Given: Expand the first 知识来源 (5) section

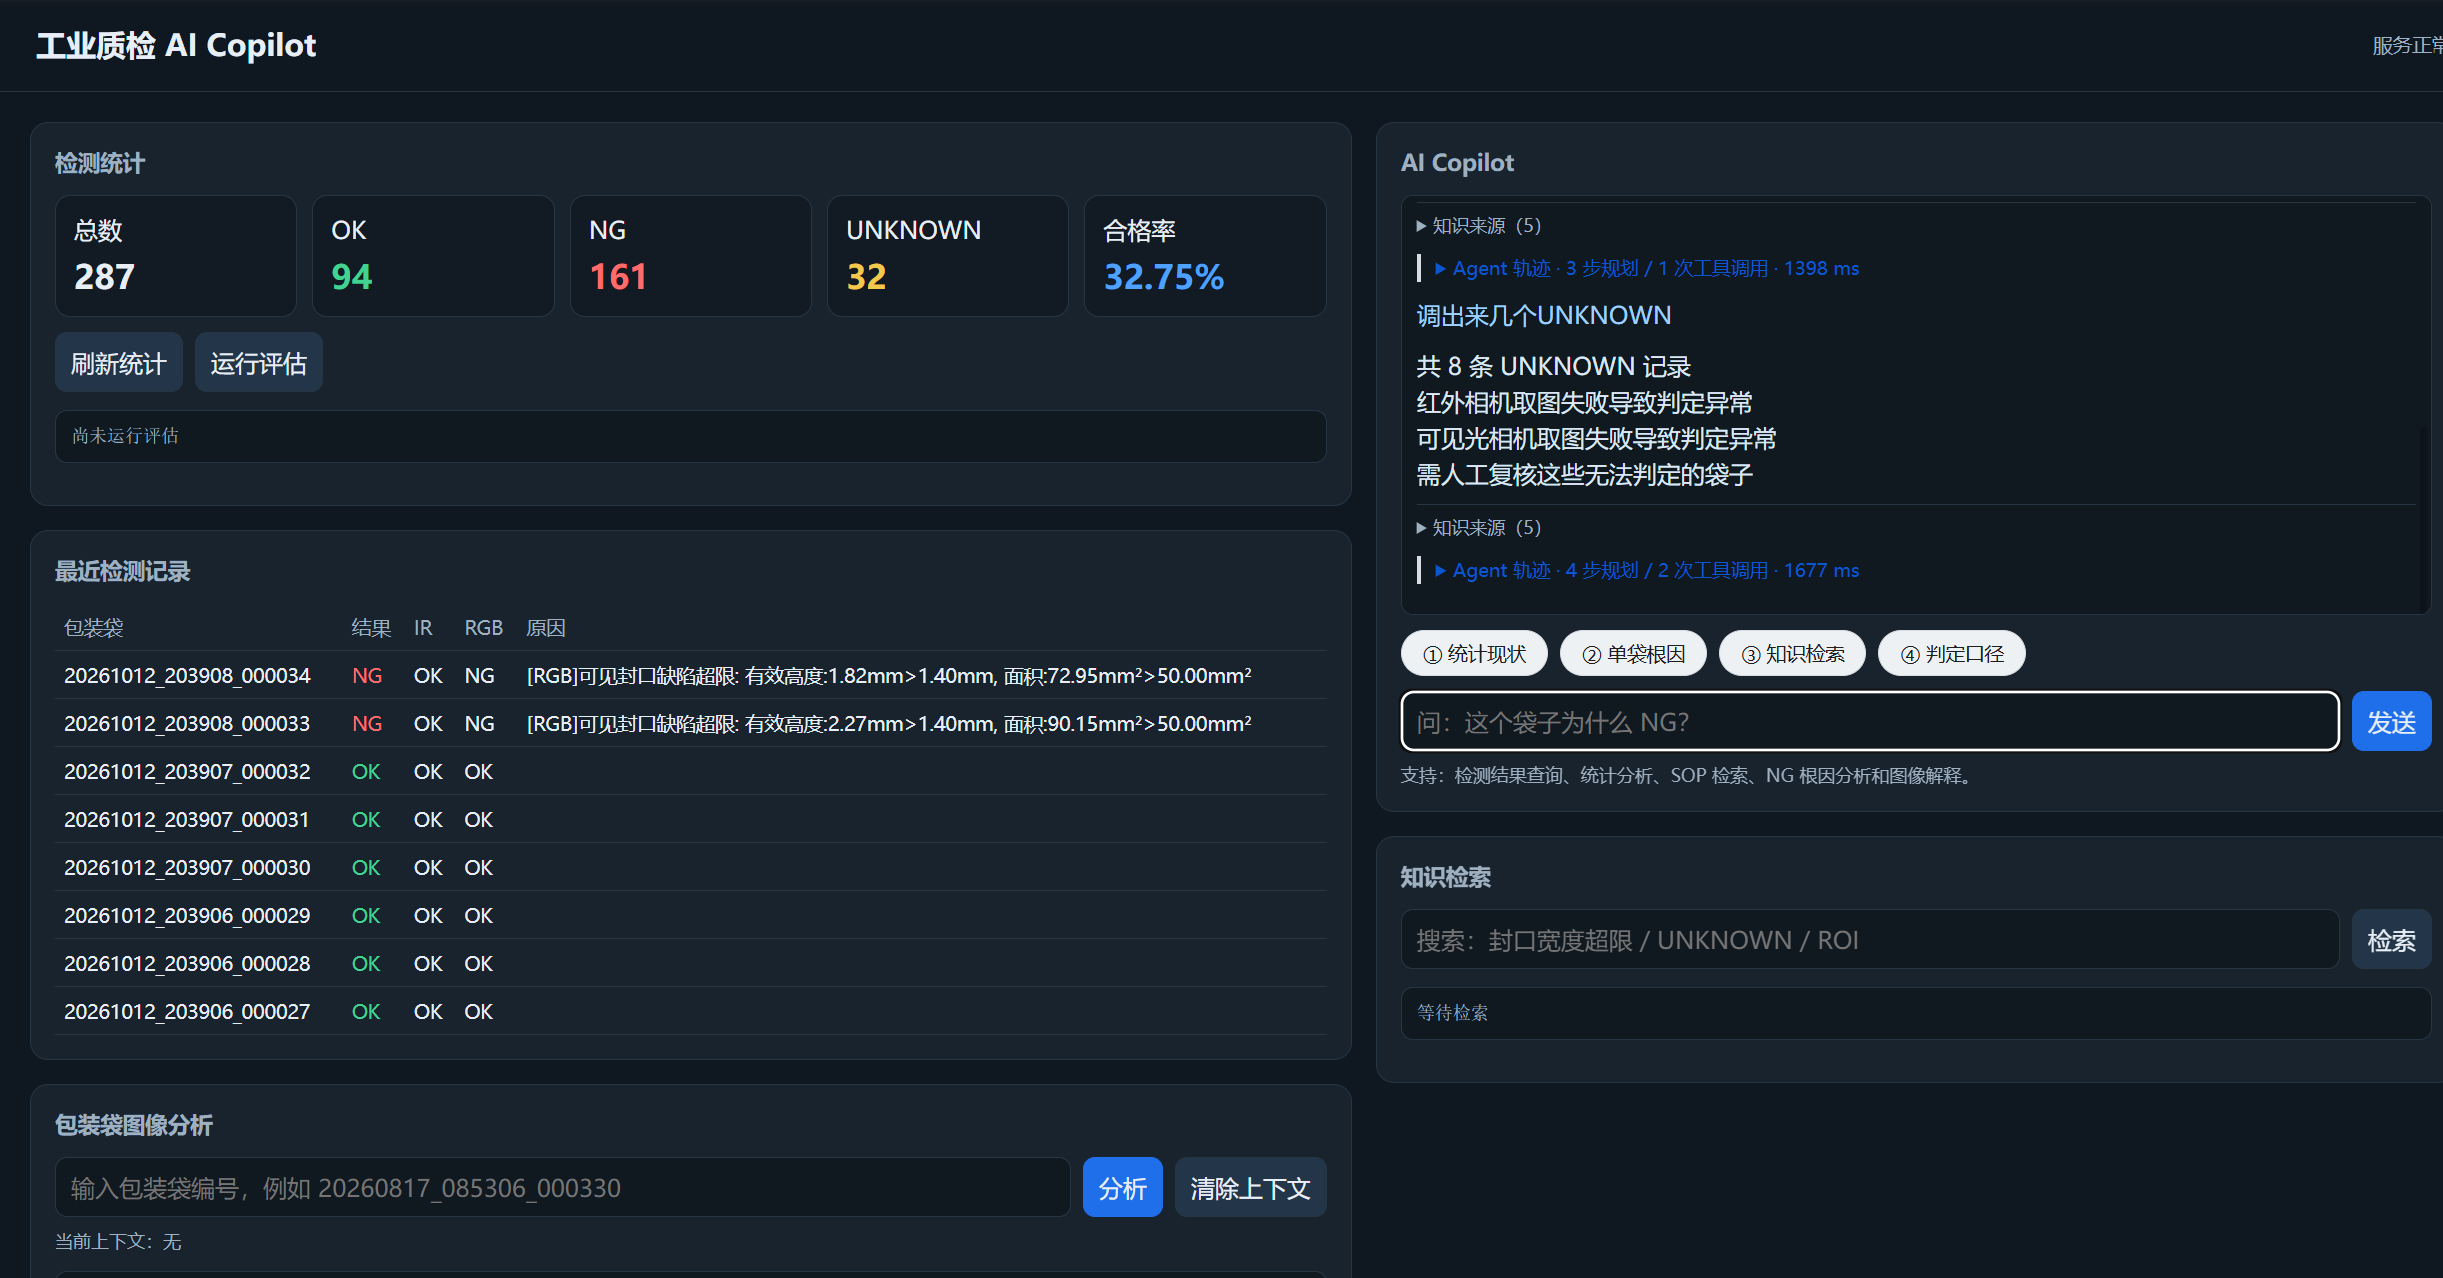Looking at the screenshot, I should click(x=1479, y=226).
